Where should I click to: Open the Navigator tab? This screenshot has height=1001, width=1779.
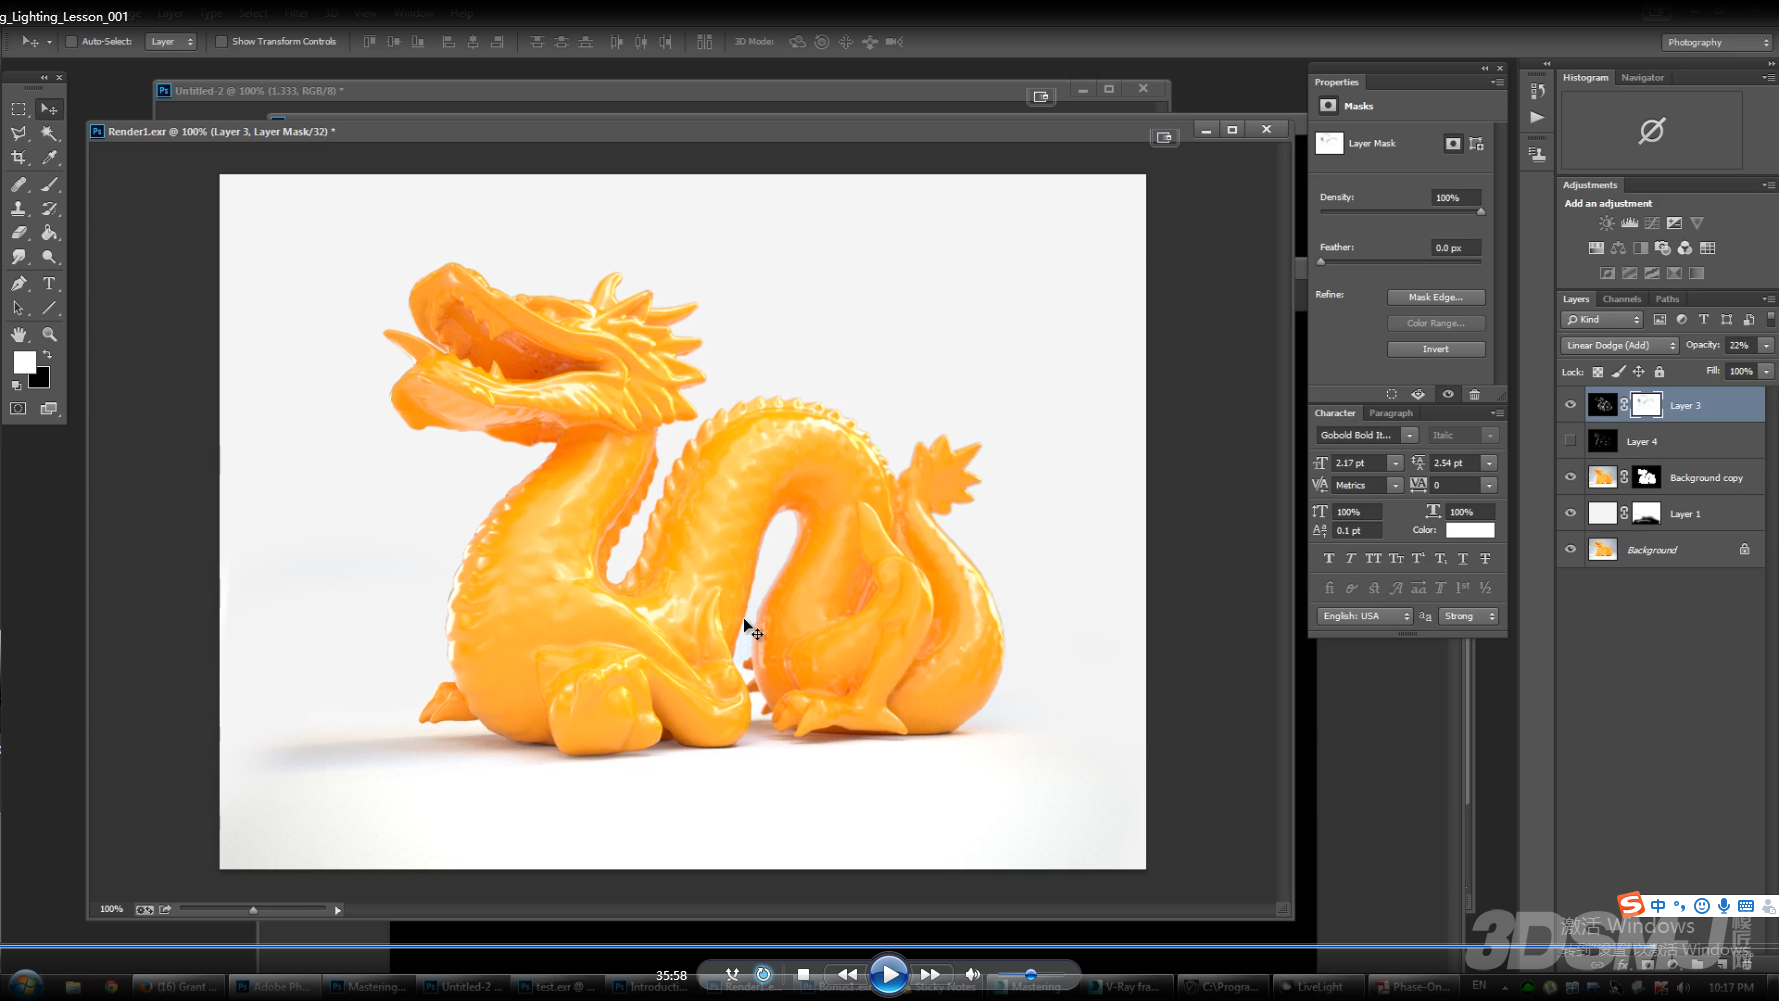[1642, 78]
